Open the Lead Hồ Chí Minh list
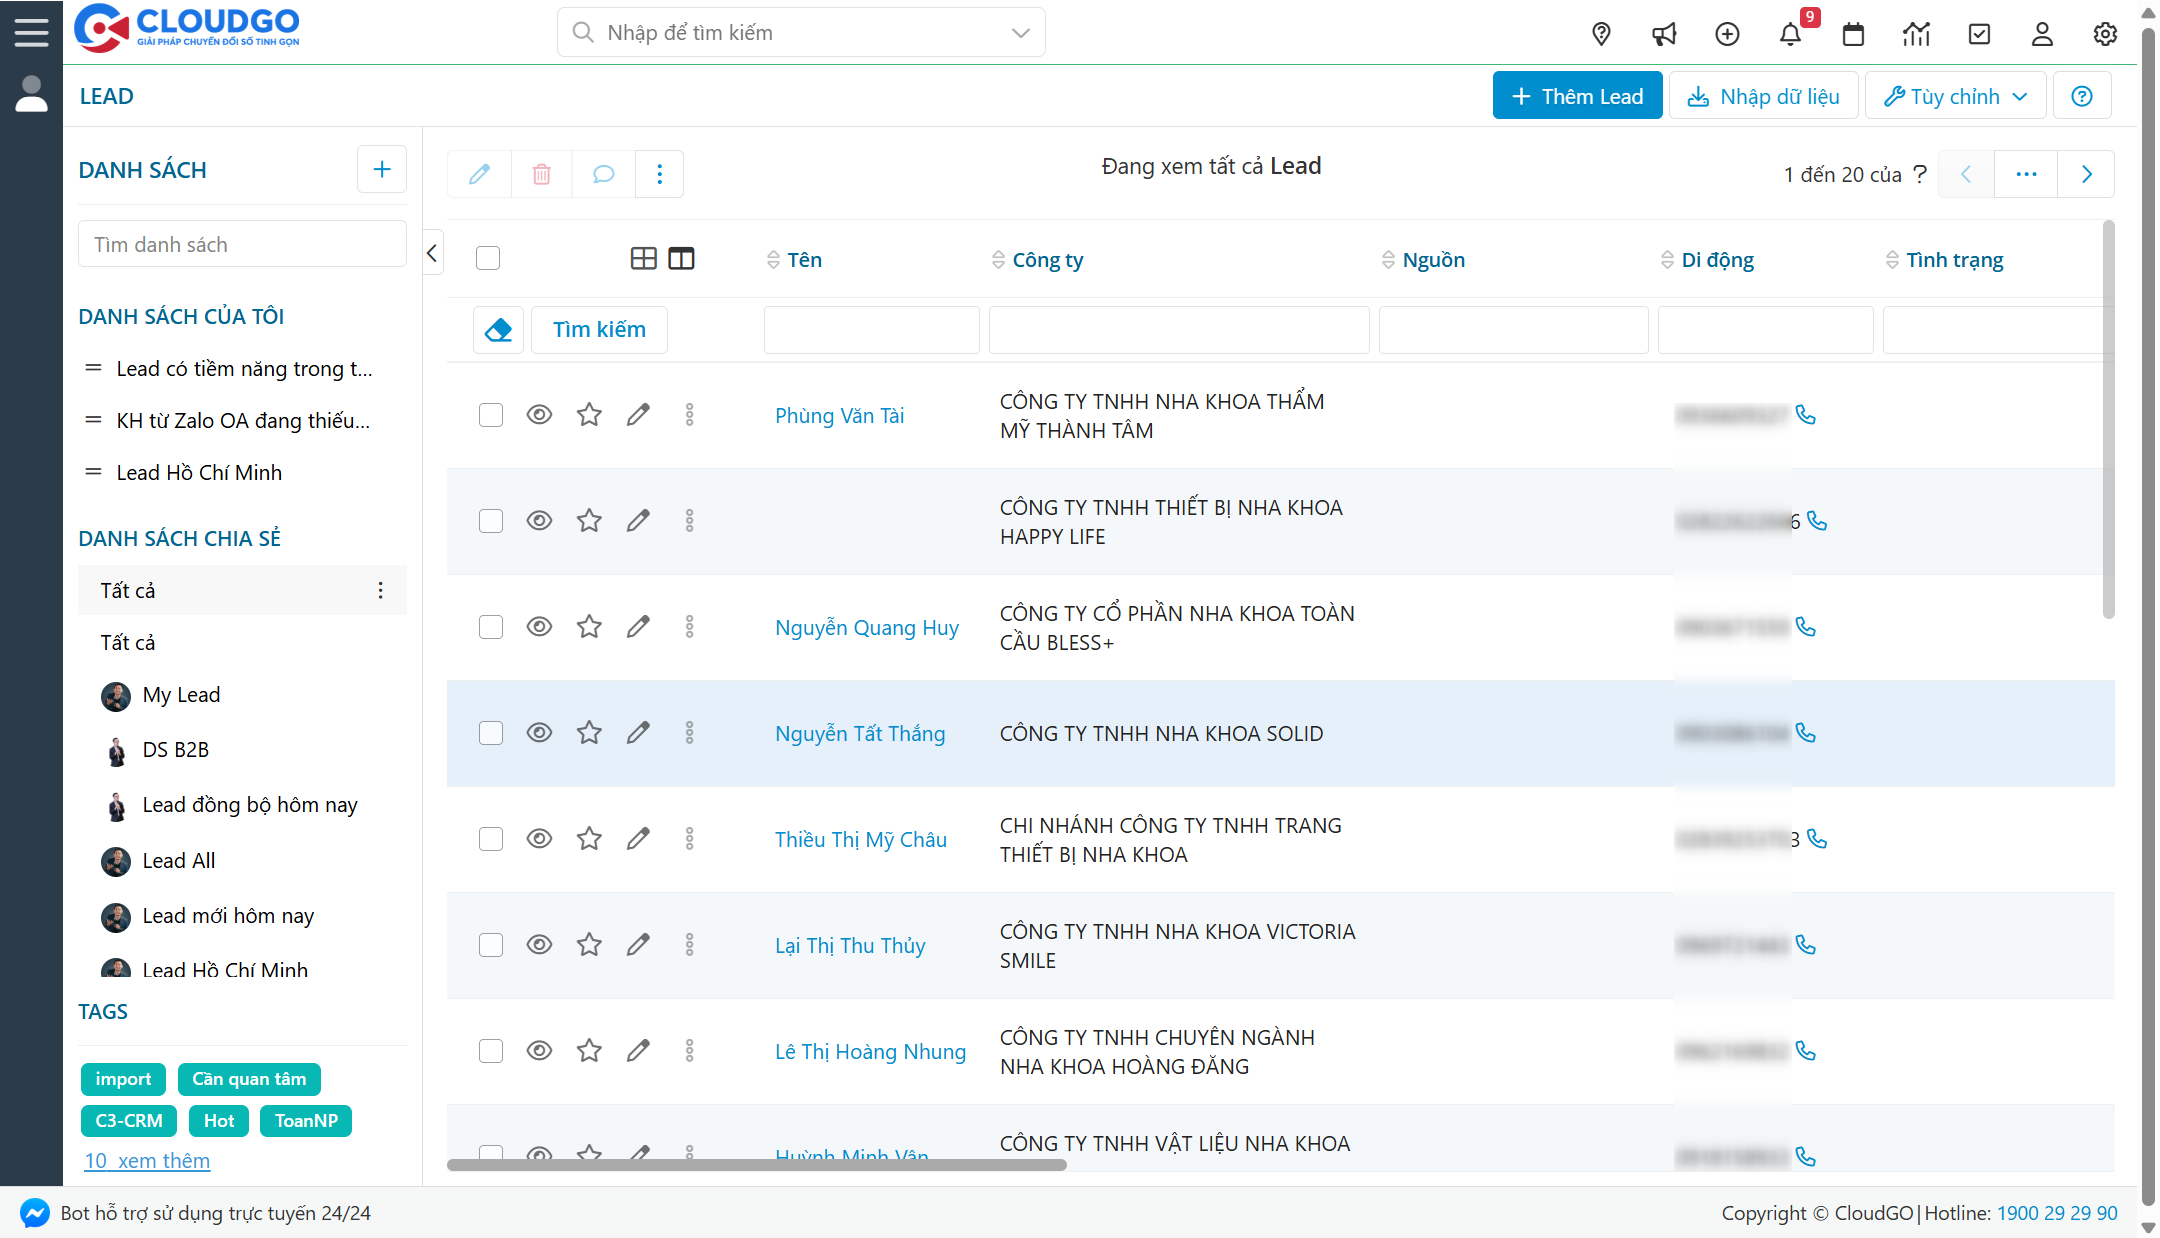The width and height of the screenshot is (2160, 1238). coord(199,473)
